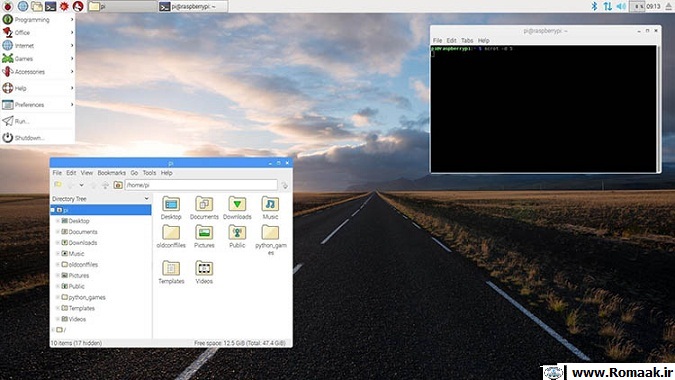
Task: Open View menu in file manager
Action: pos(87,173)
